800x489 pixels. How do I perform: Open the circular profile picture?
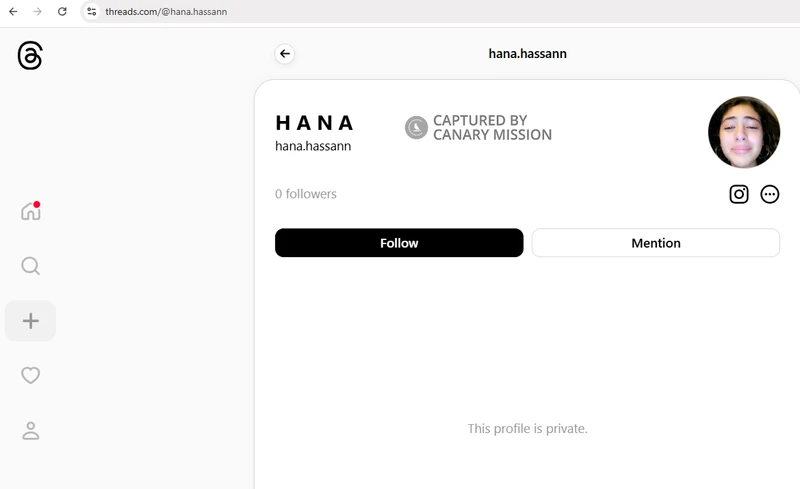tap(743, 132)
